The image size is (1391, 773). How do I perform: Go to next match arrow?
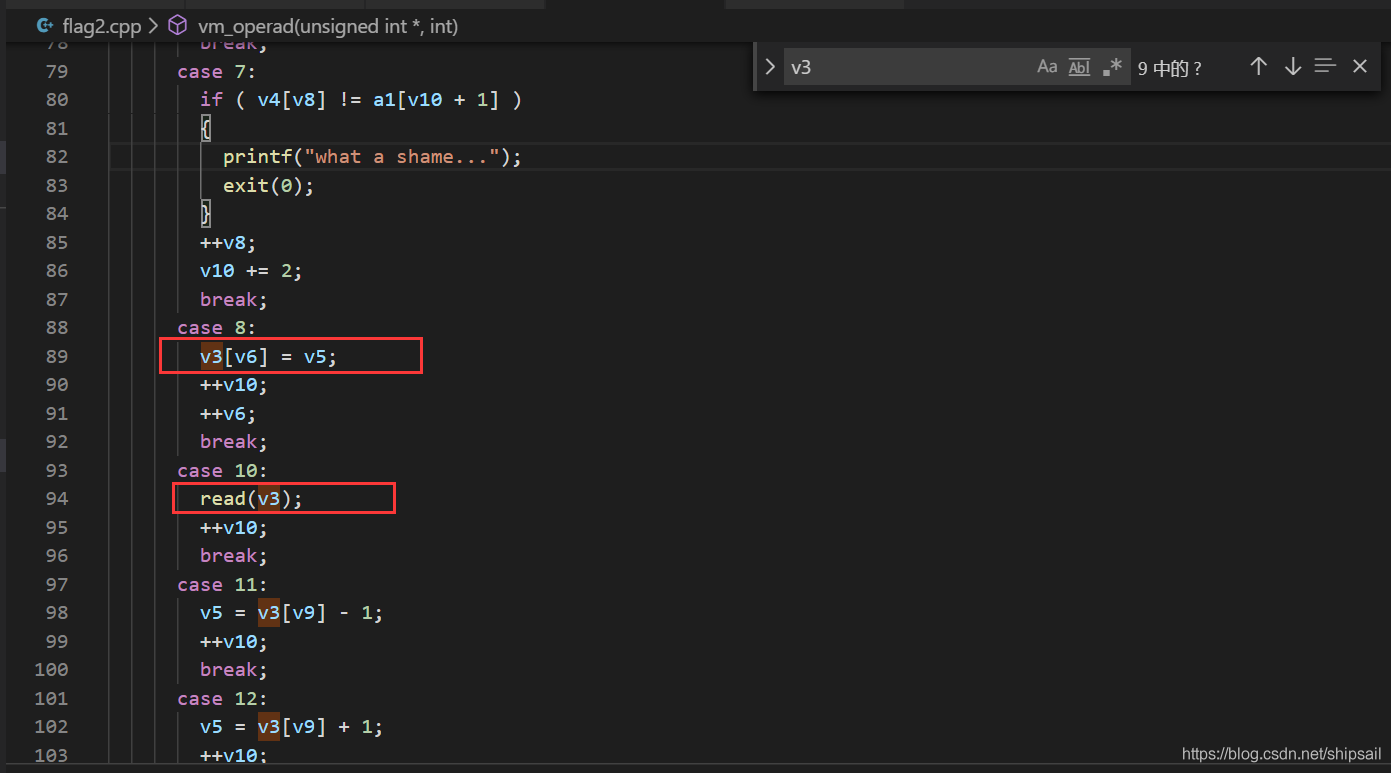point(1293,66)
